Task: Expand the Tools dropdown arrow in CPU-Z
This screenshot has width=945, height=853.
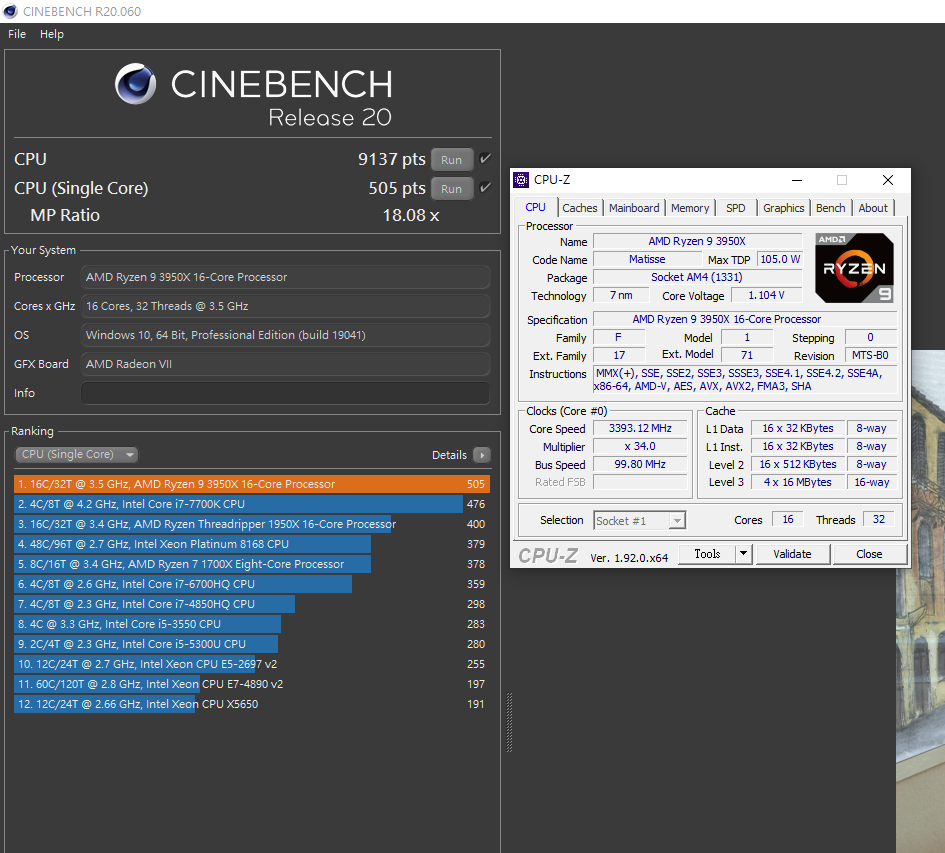Action: (744, 553)
